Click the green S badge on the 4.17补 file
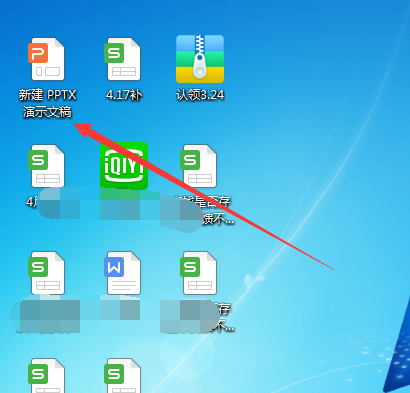 (x=114, y=53)
